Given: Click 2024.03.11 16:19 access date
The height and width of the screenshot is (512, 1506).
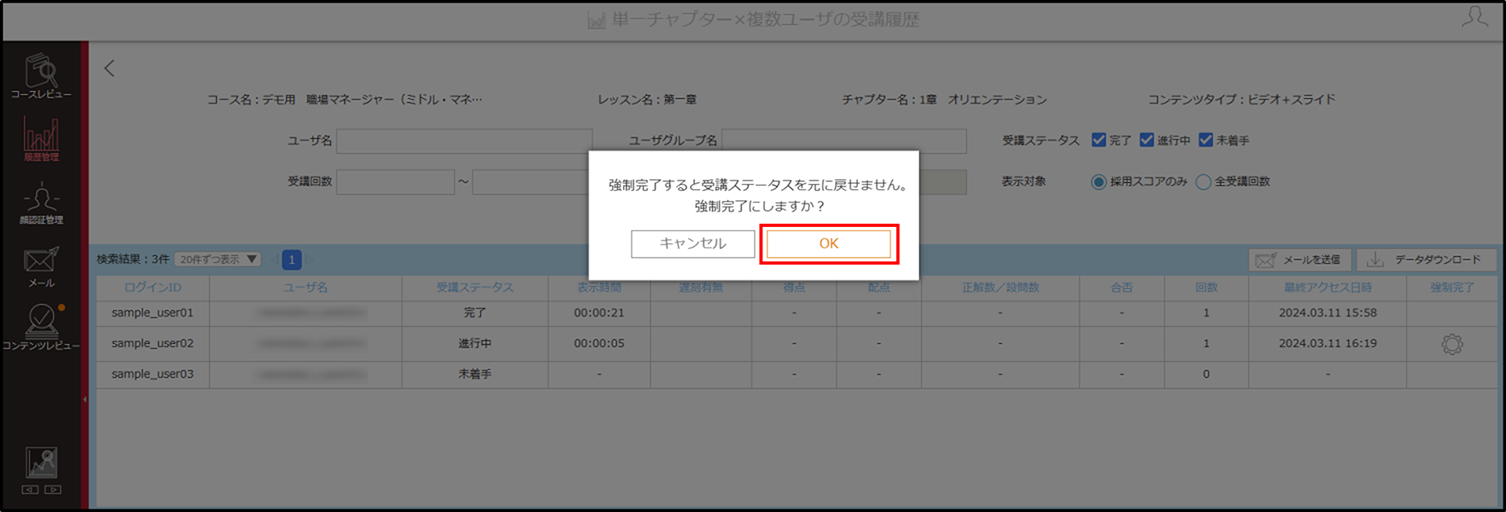Looking at the screenshot, I should 1328,343.
